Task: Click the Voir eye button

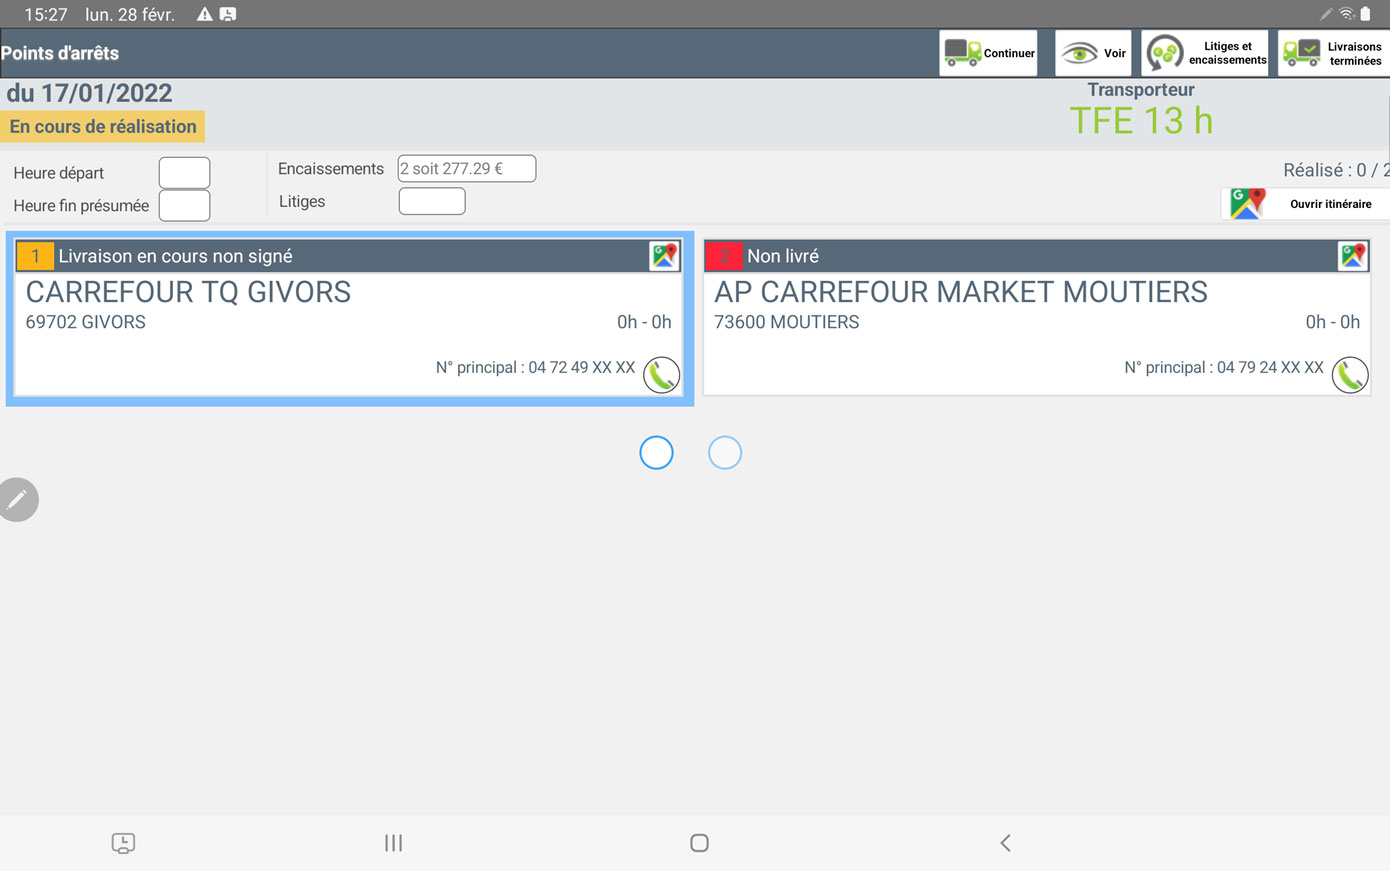Action: click(1093, 53)
